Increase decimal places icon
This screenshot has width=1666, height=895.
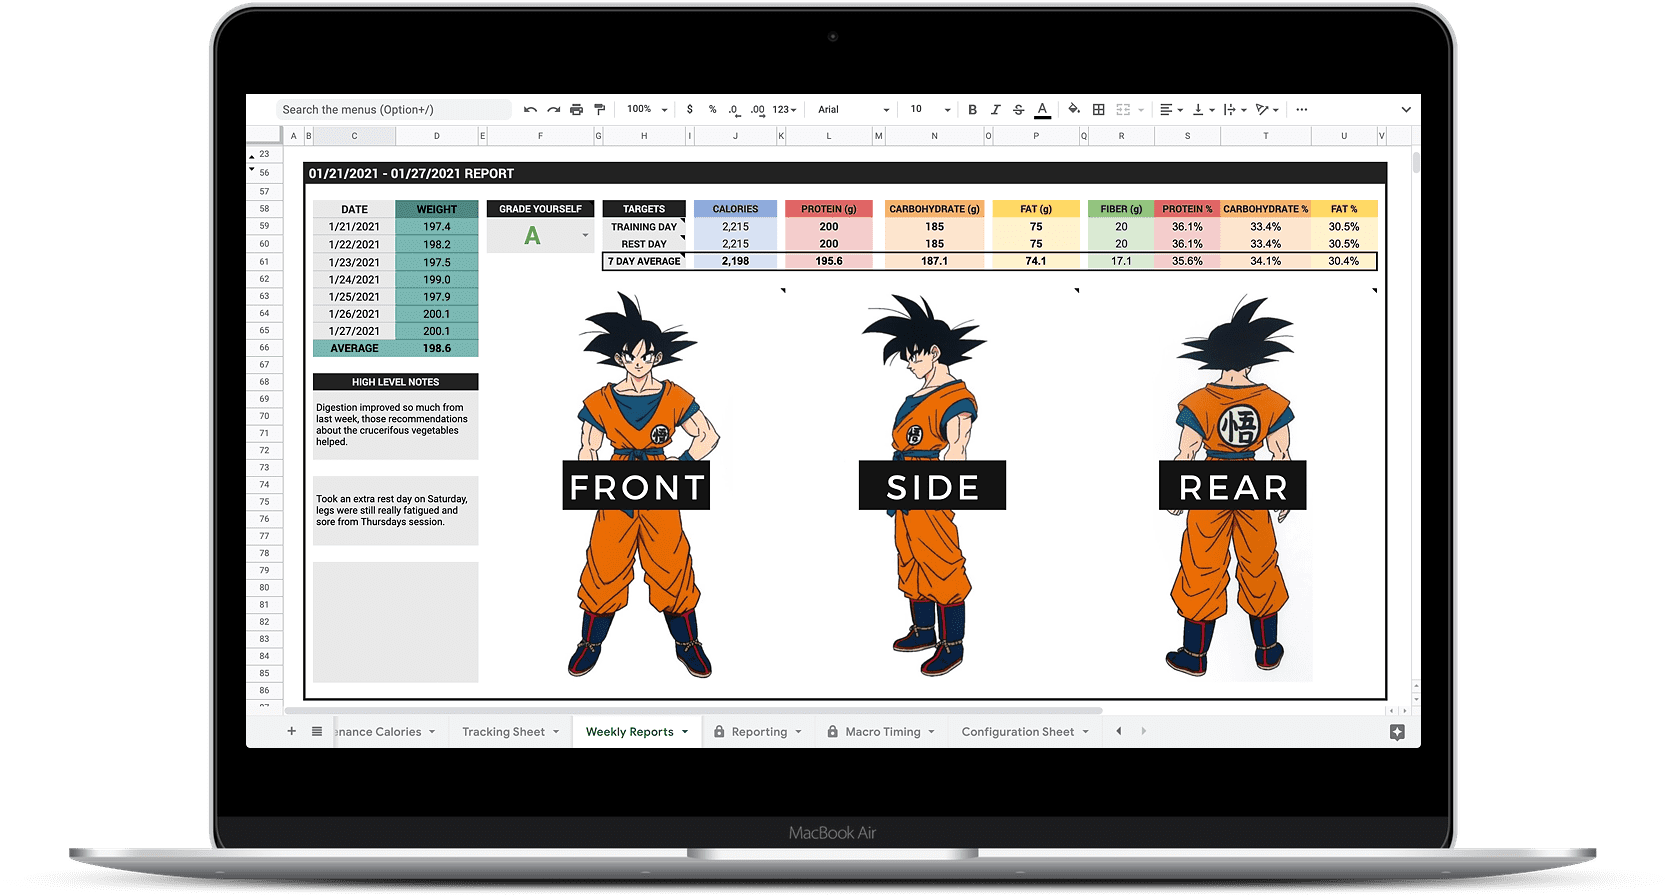coord(757,110)
